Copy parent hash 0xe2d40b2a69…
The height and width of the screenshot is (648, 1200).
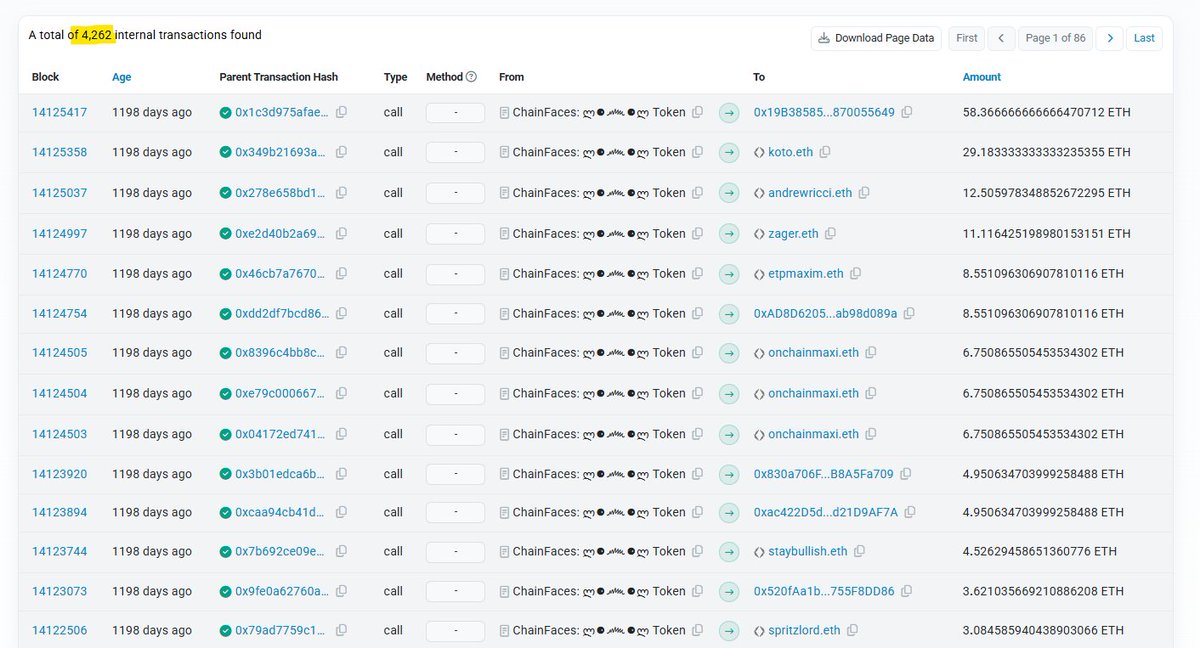click(x=341, y=234)
